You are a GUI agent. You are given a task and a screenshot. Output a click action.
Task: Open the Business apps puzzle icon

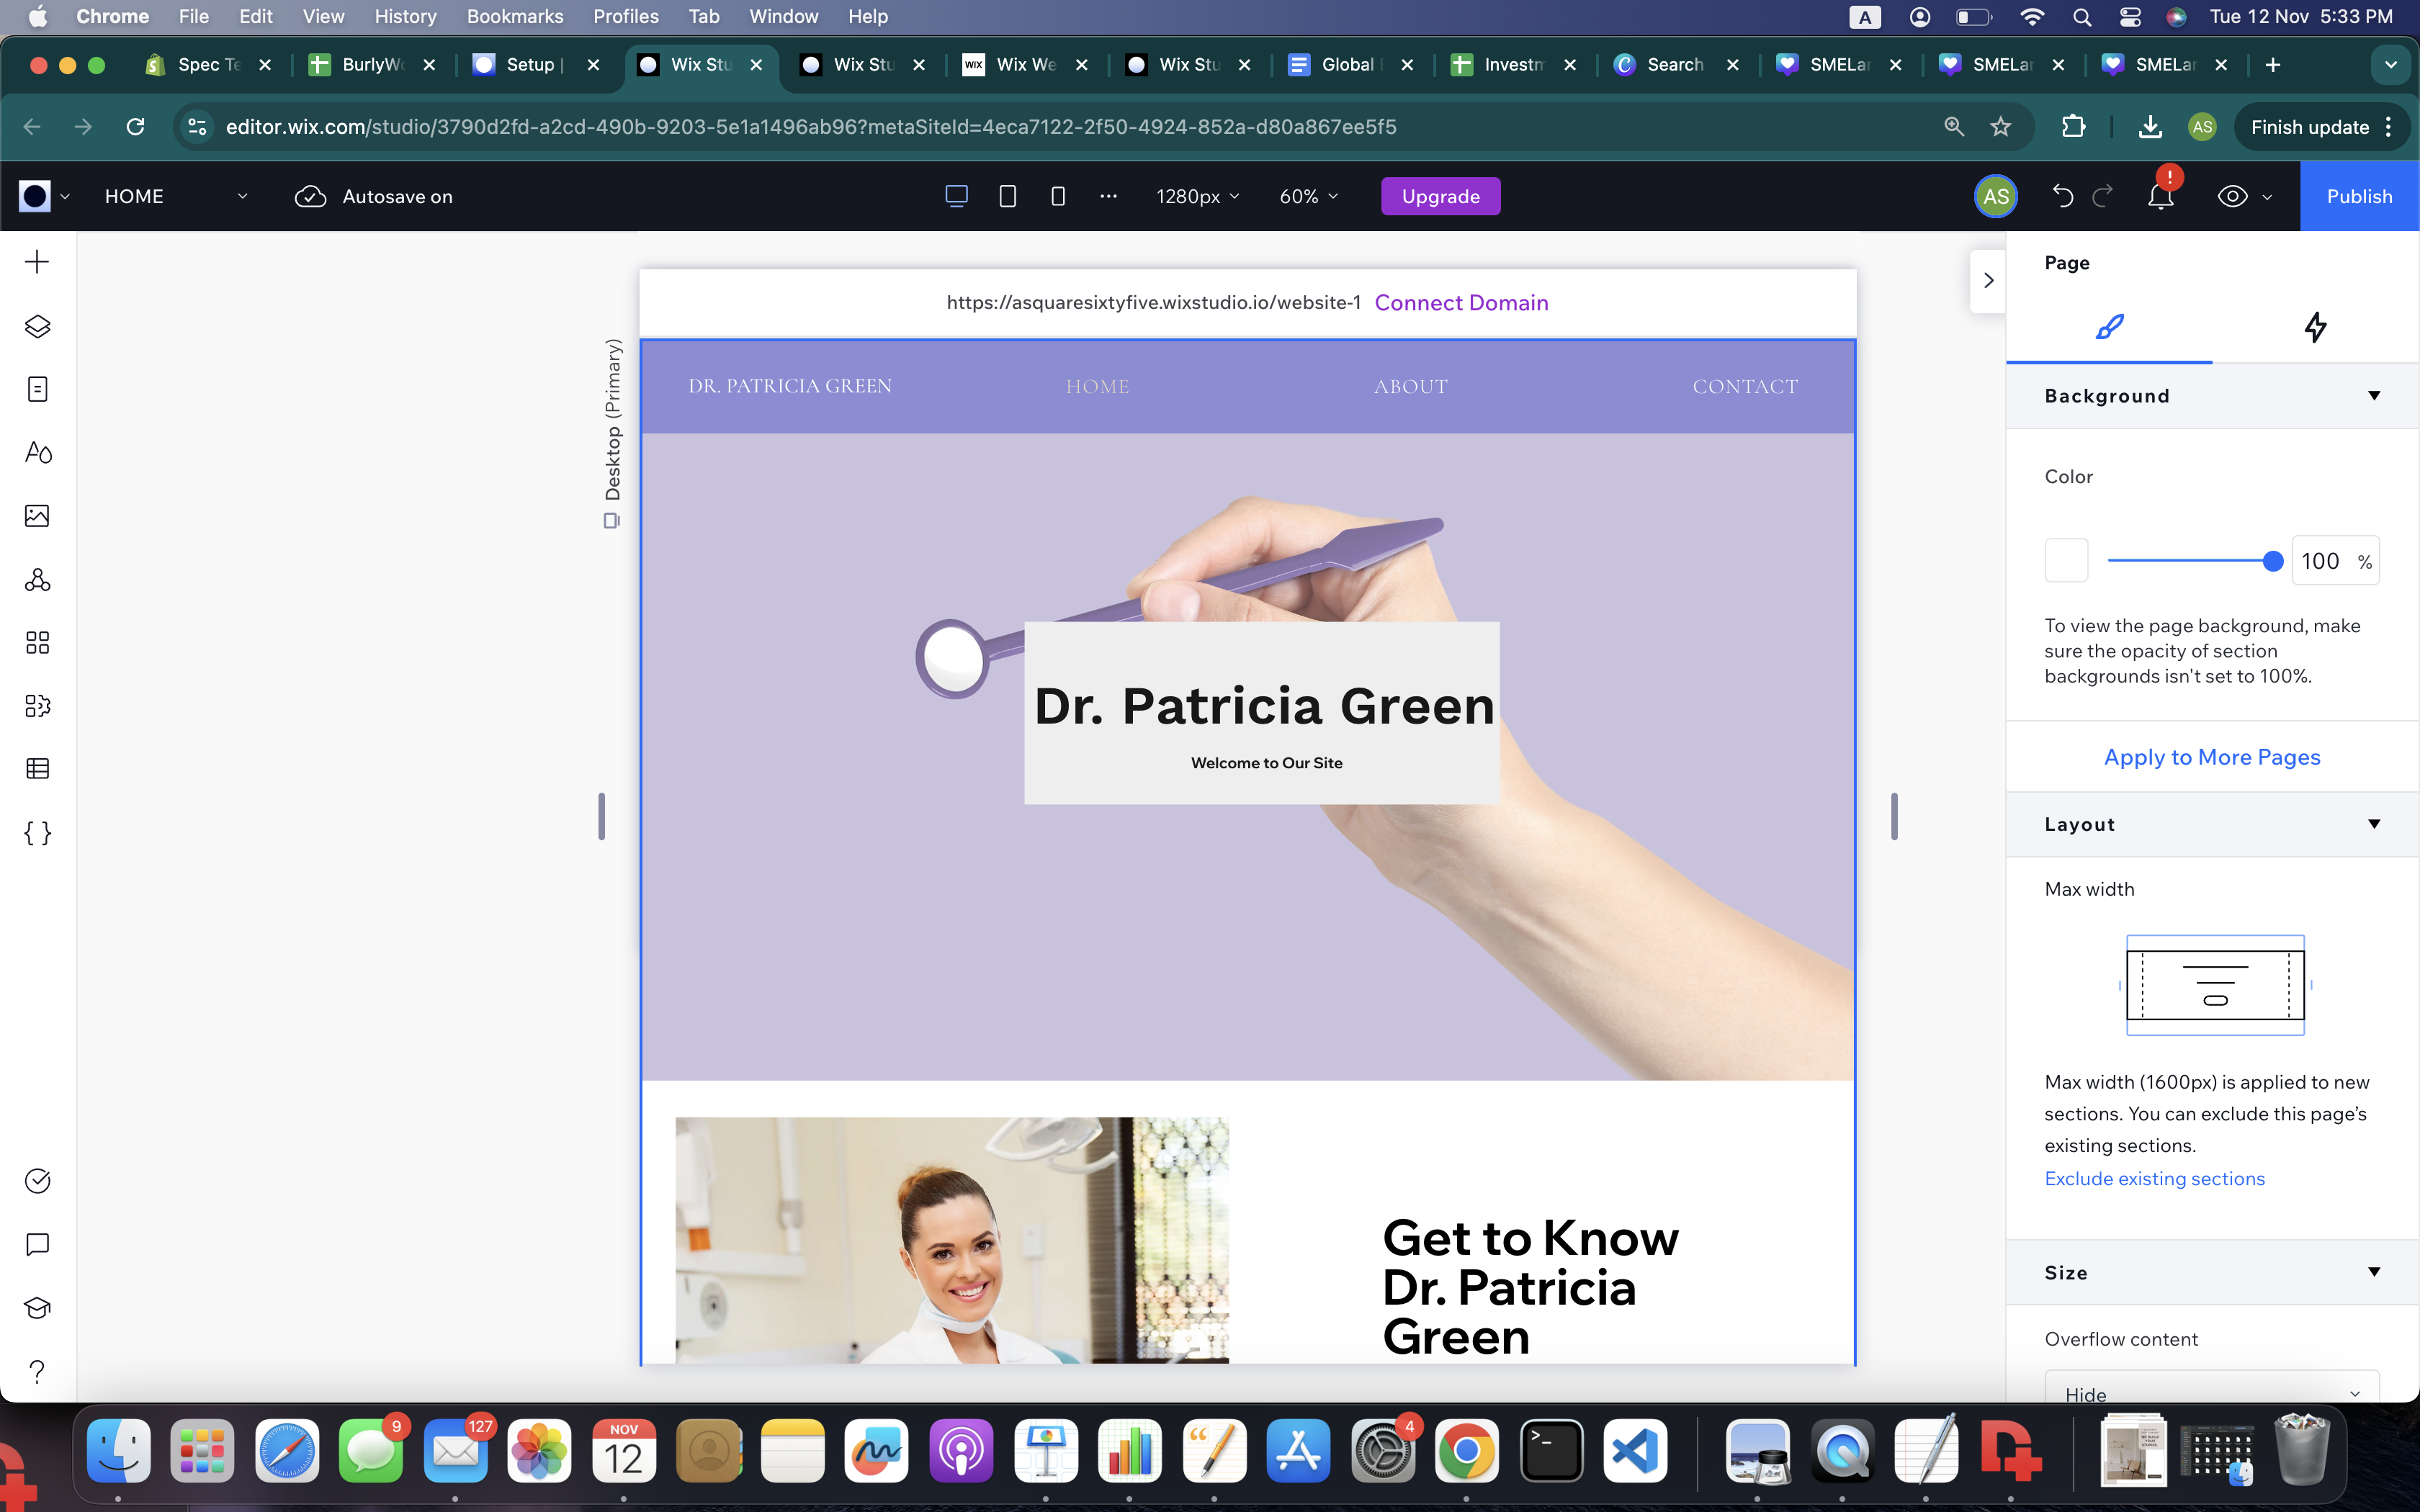tap(37, 706)
